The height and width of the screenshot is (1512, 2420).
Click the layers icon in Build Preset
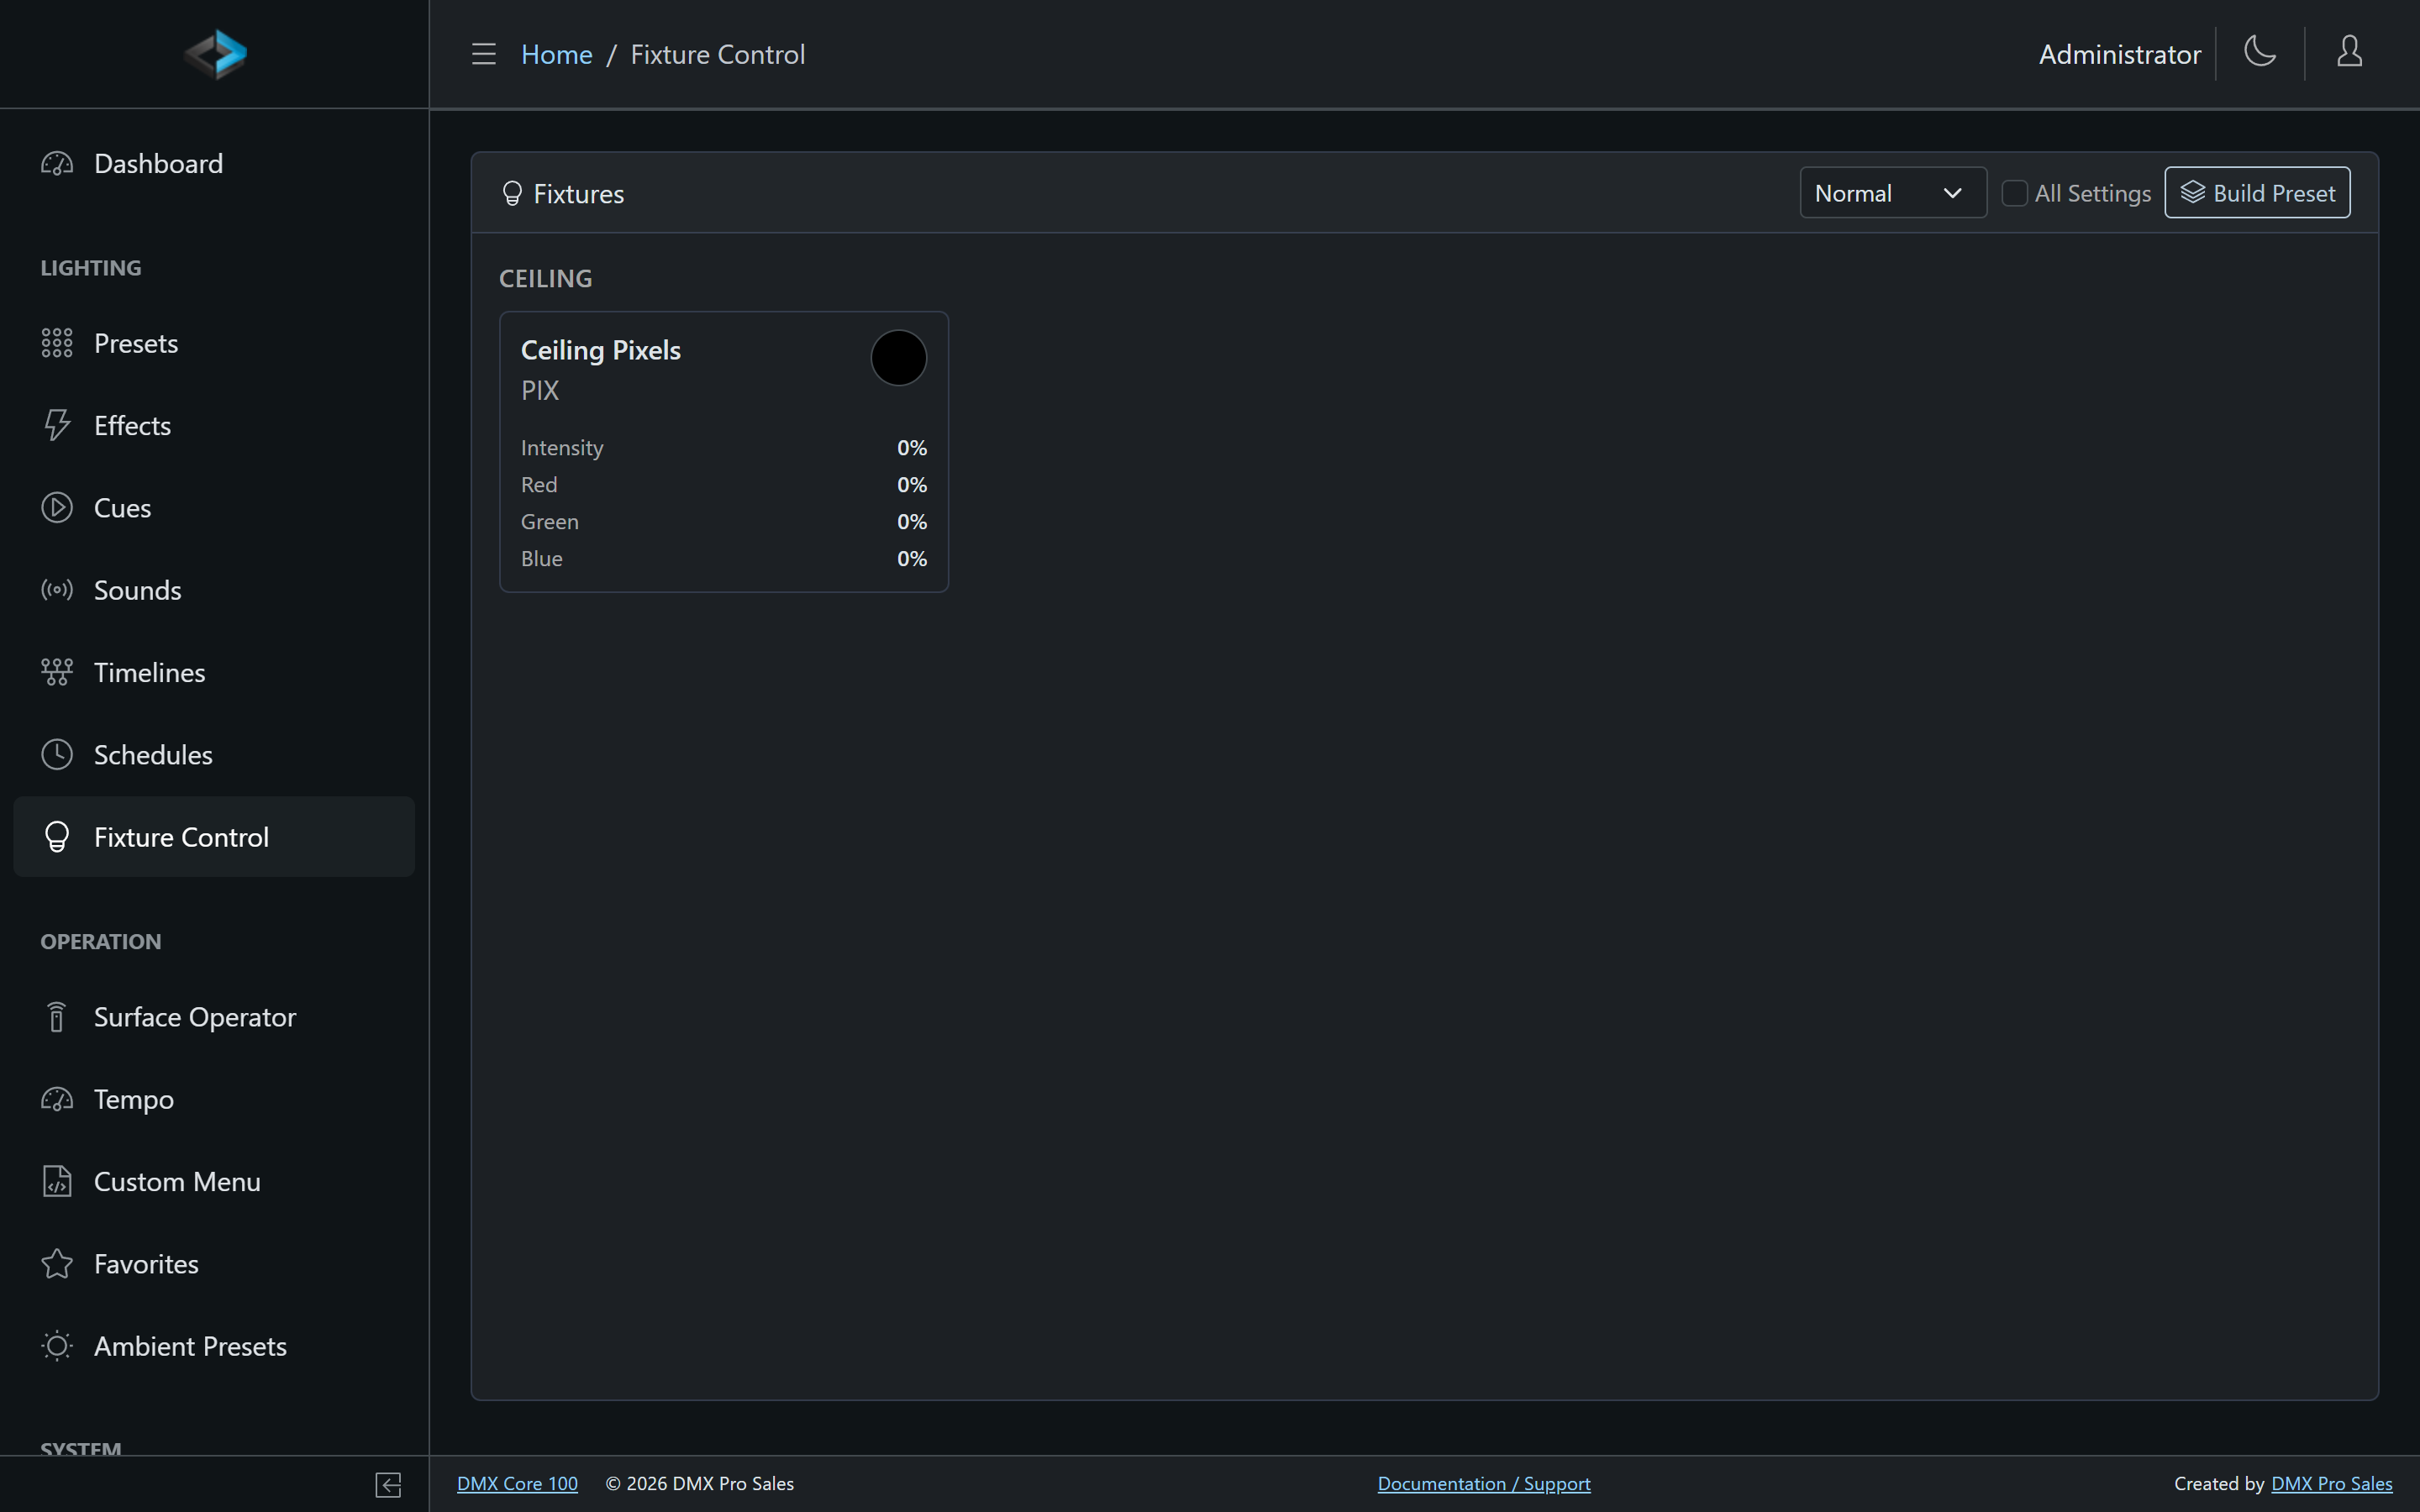click(2192, 193)
